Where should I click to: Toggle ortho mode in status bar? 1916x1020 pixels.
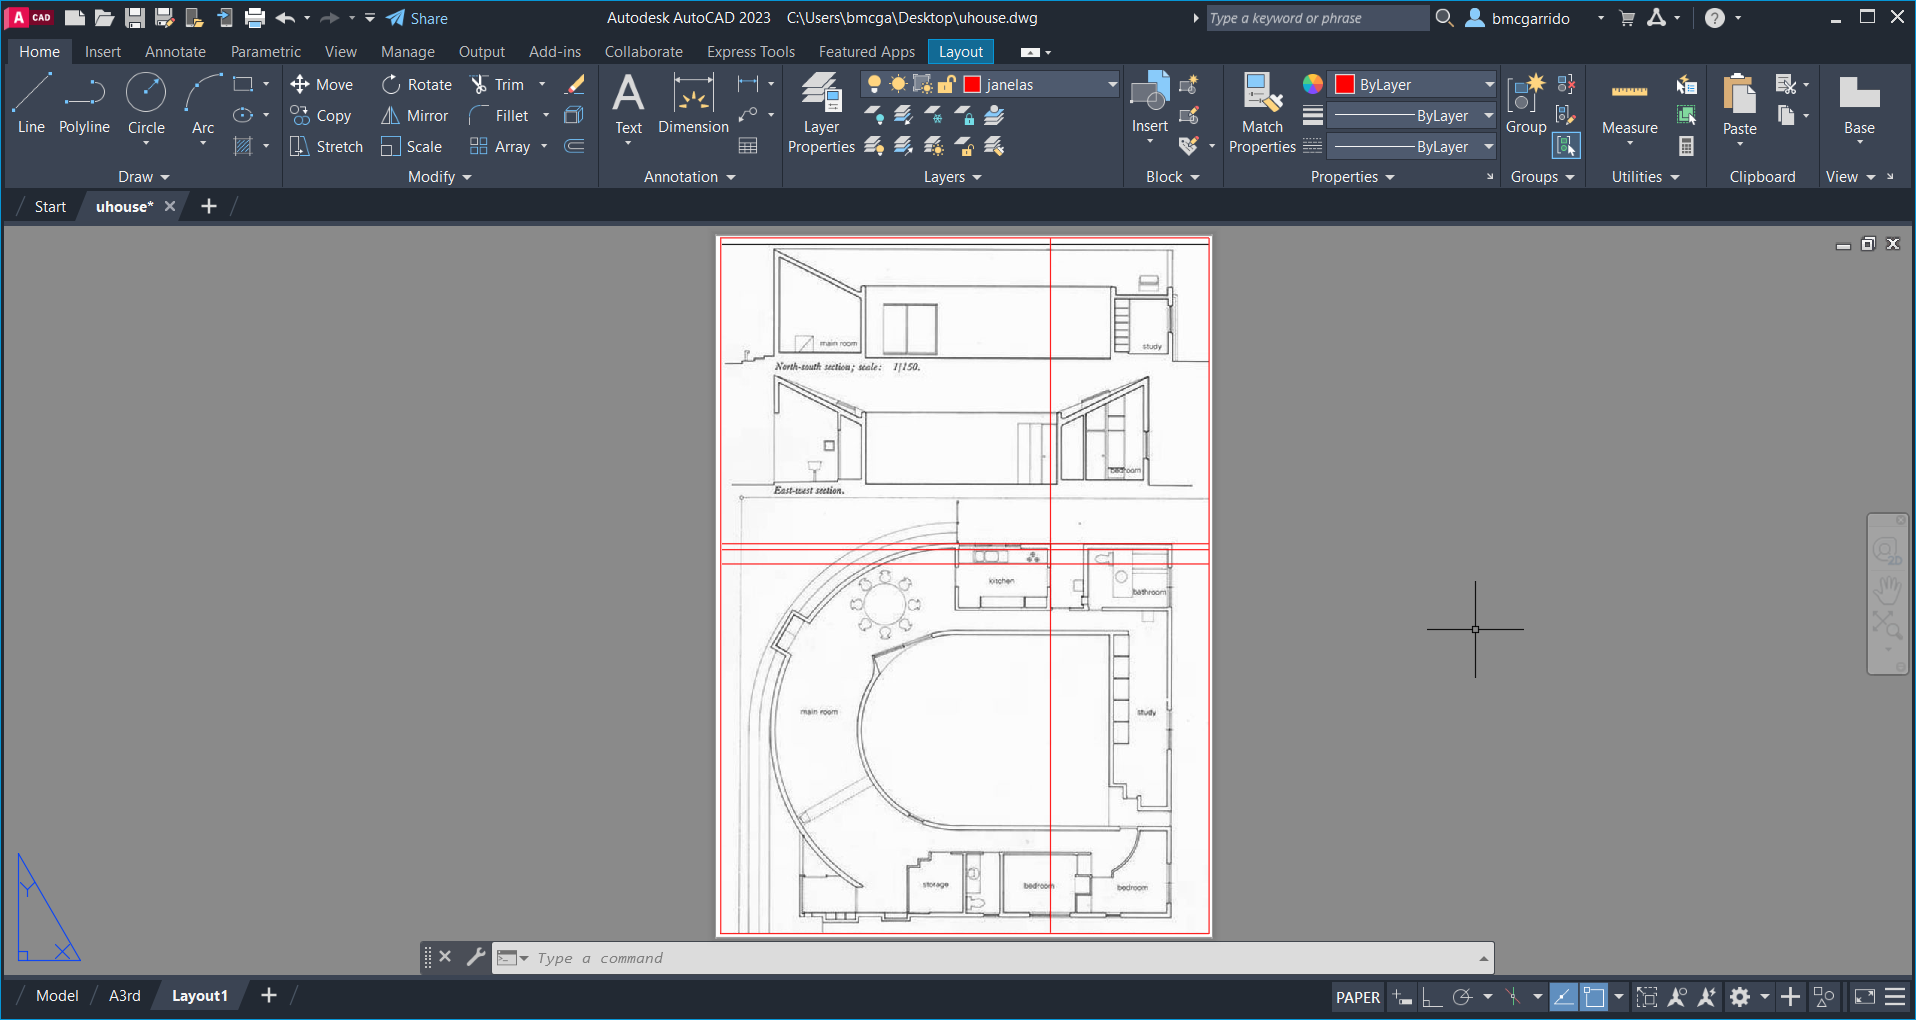(x=1432, y=997)
